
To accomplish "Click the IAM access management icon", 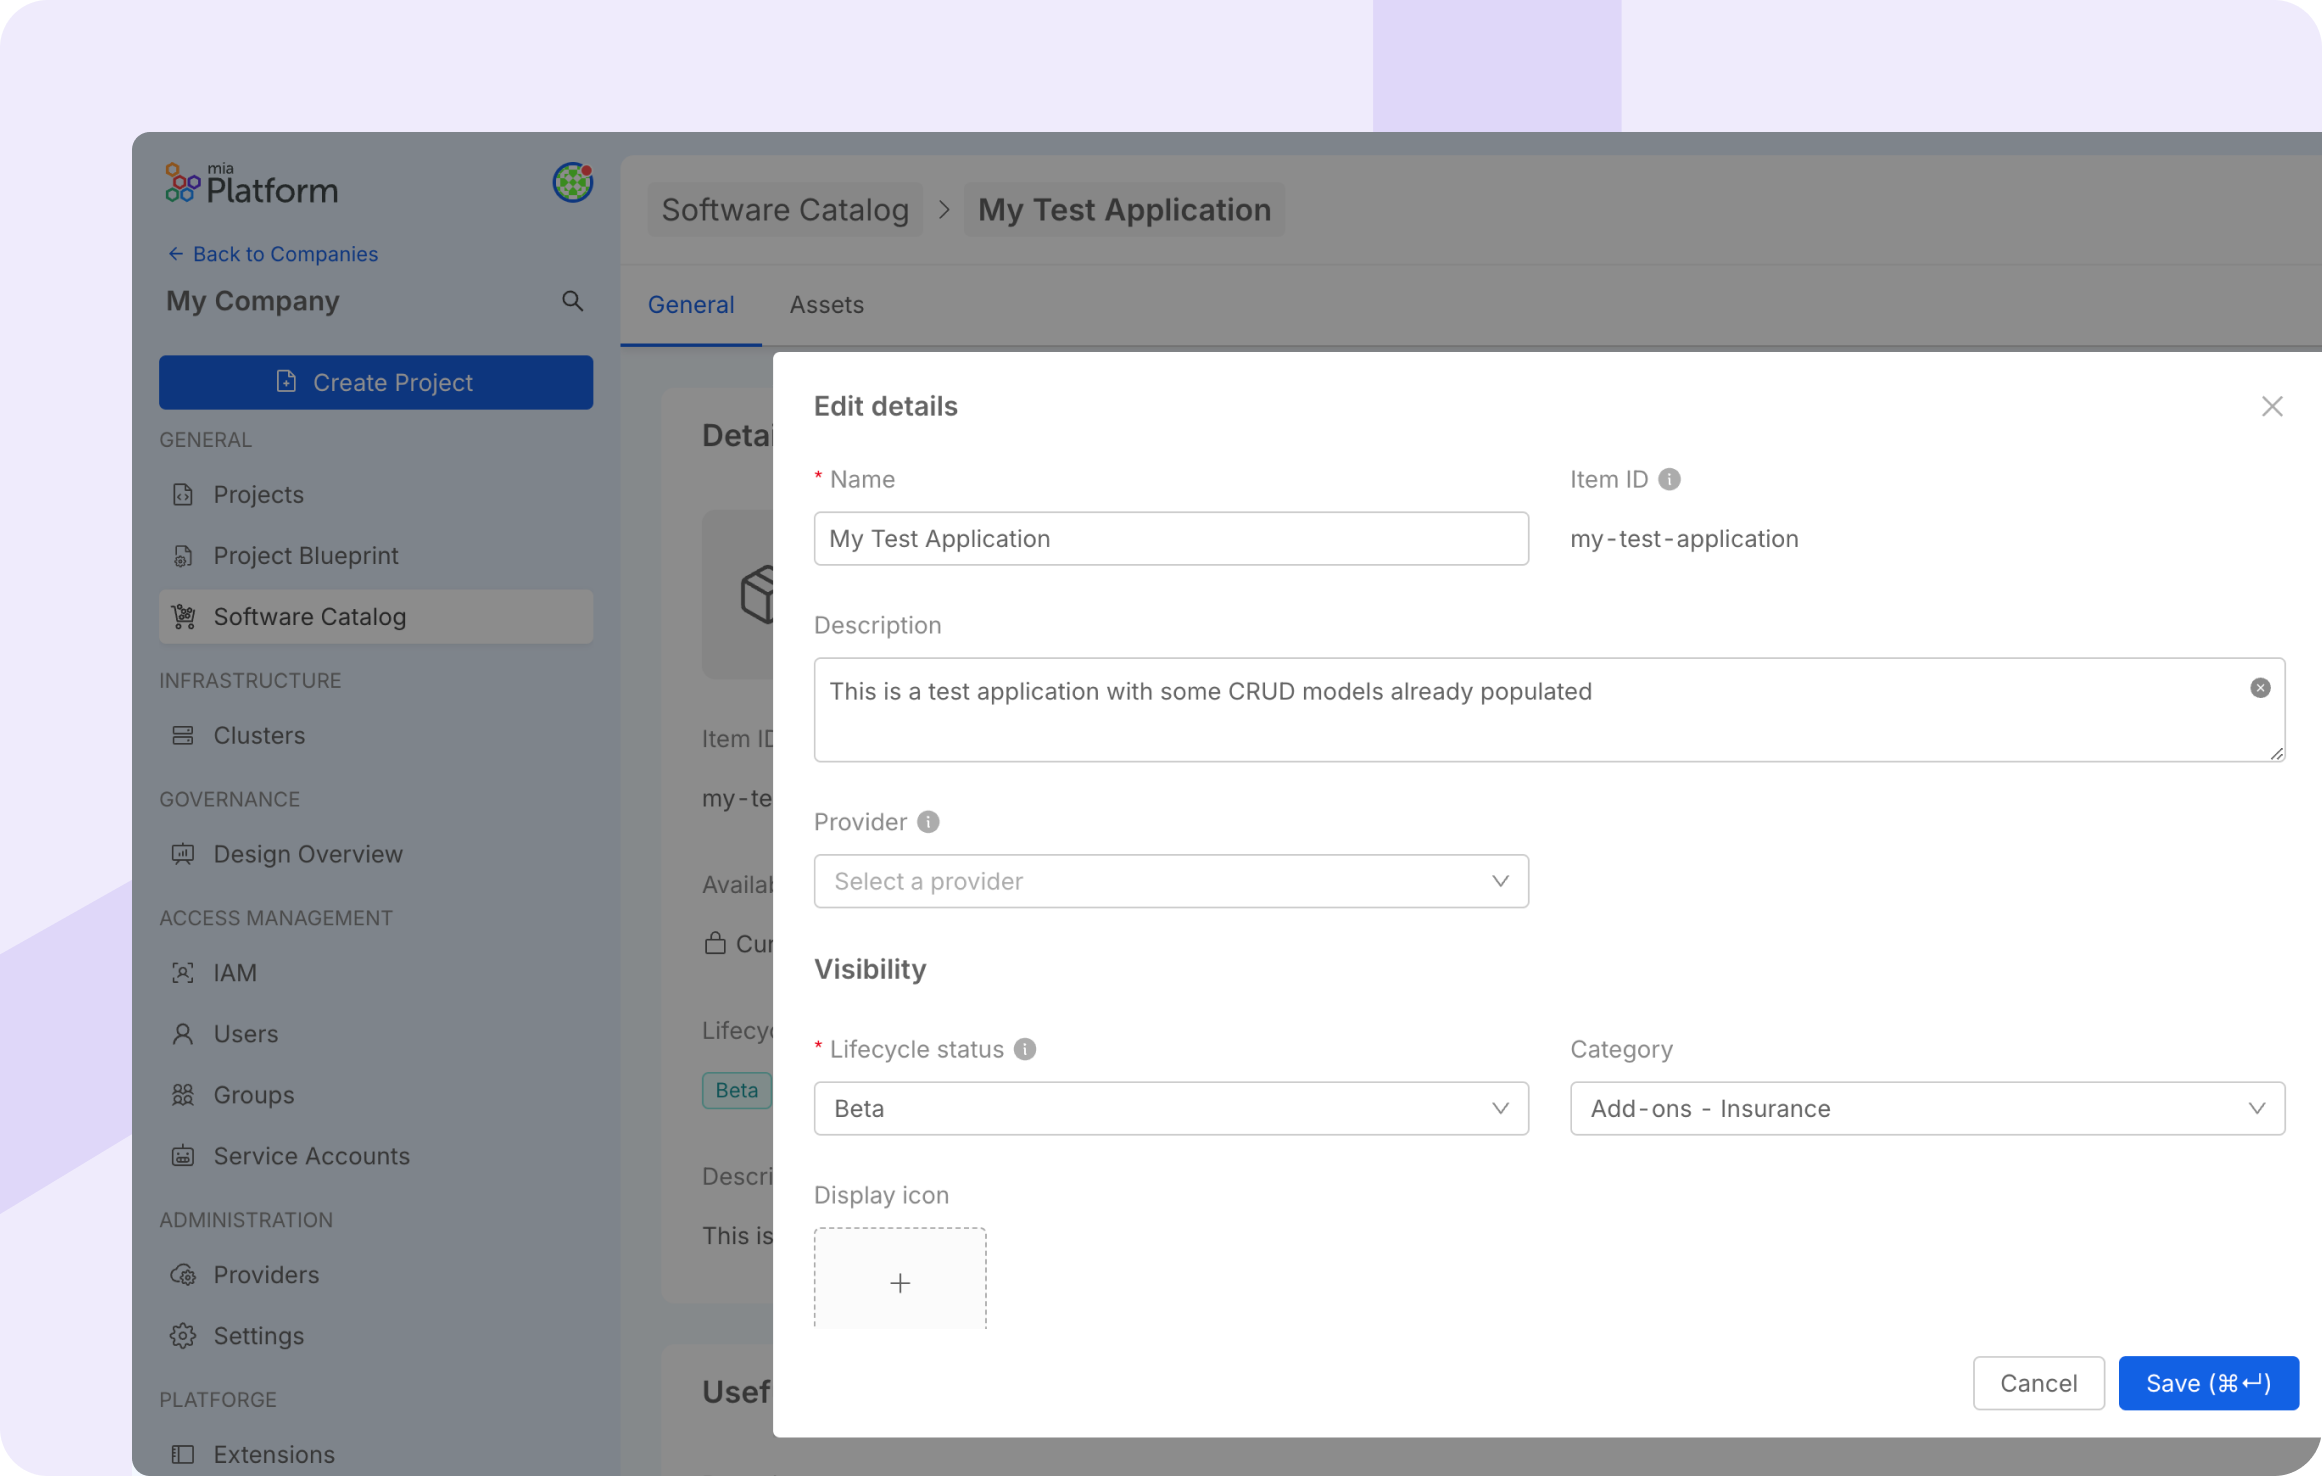I will pos(184,972).
